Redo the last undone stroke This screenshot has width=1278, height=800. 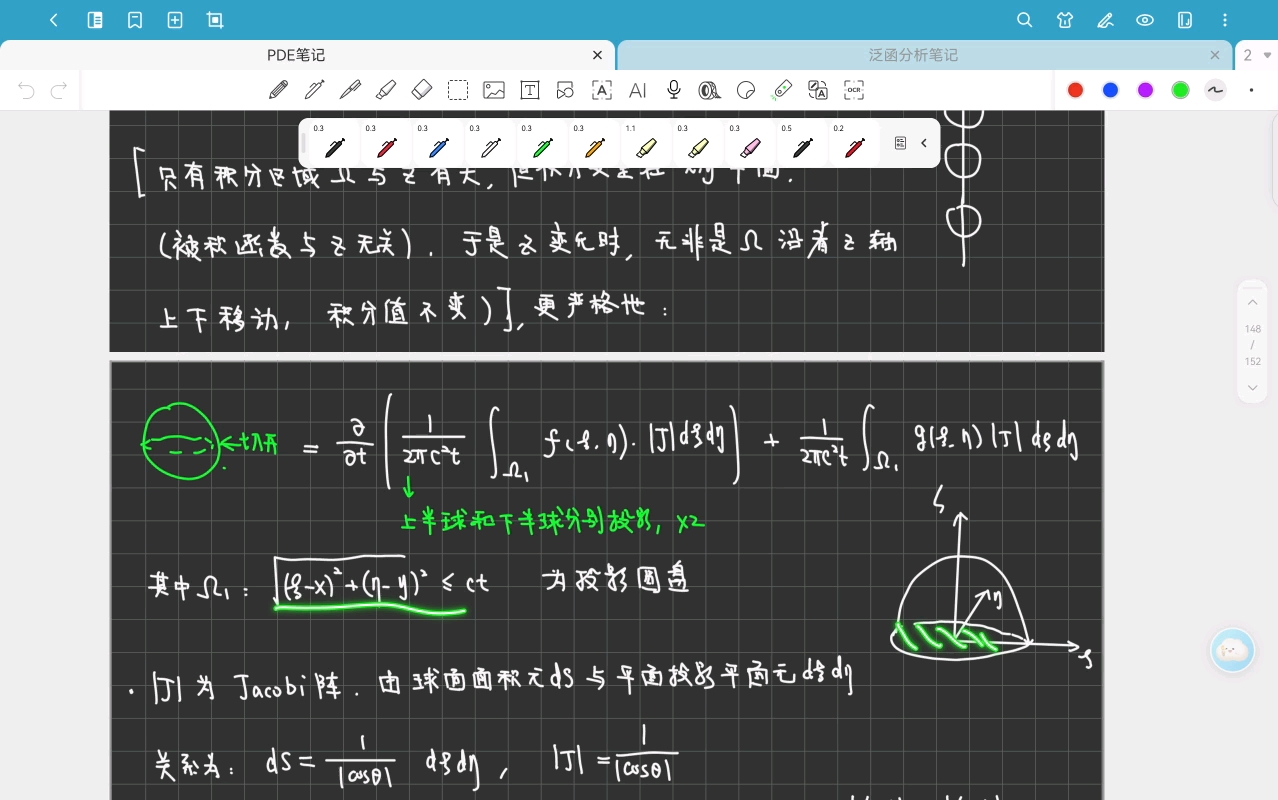[x=59, y=91]
